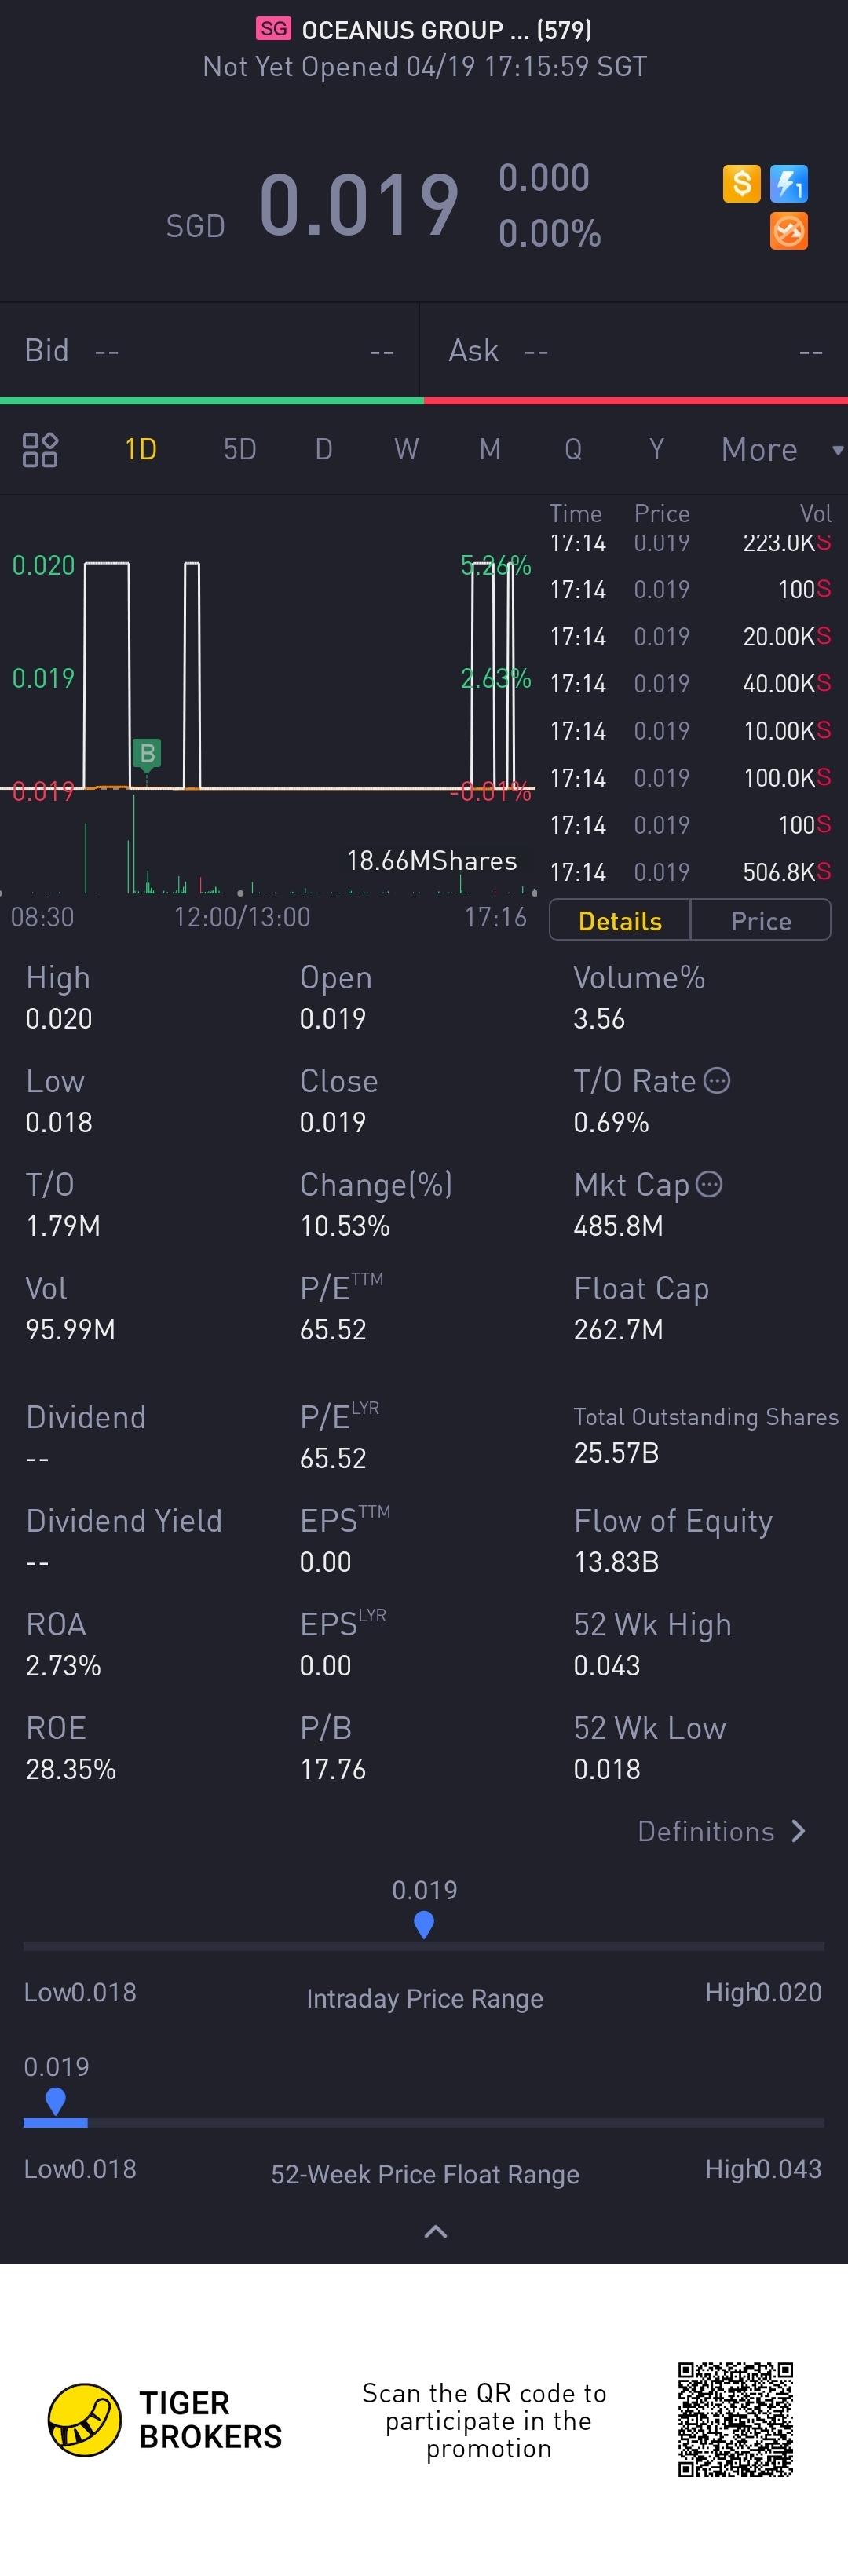
Task: Tap the orange round badge icon
Action: pos(789,231)
